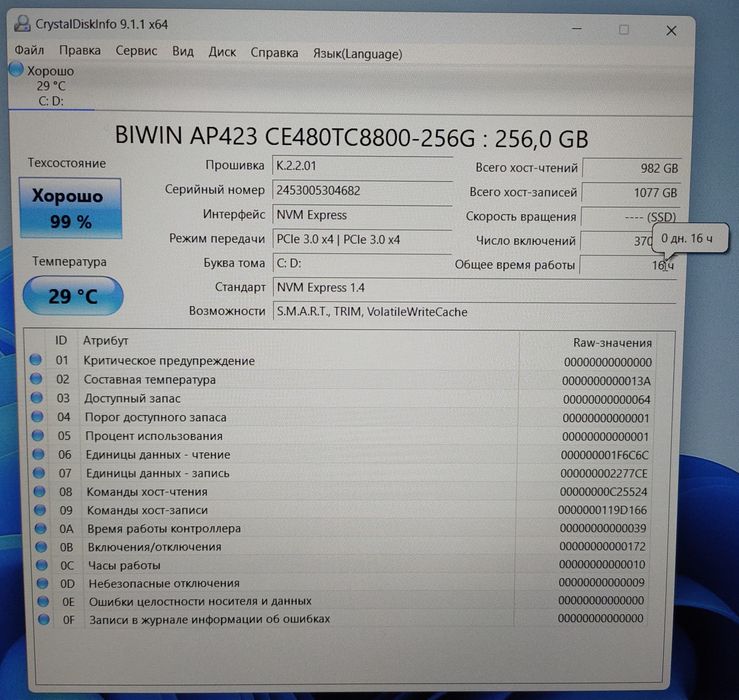The height and width of the screenshot is (700, 739).
Task: Click the Всего хост-чтений value 982 GB
Action: (632, 168)
